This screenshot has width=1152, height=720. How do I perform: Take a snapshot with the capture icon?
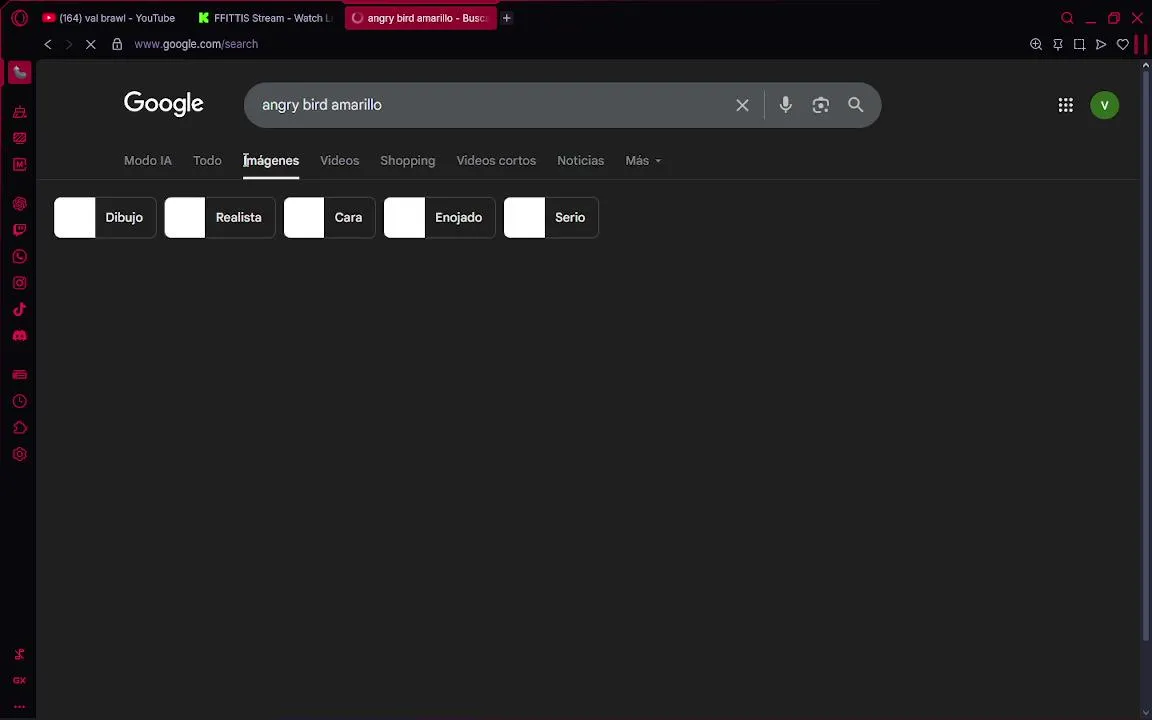[x=1079, y=44]
